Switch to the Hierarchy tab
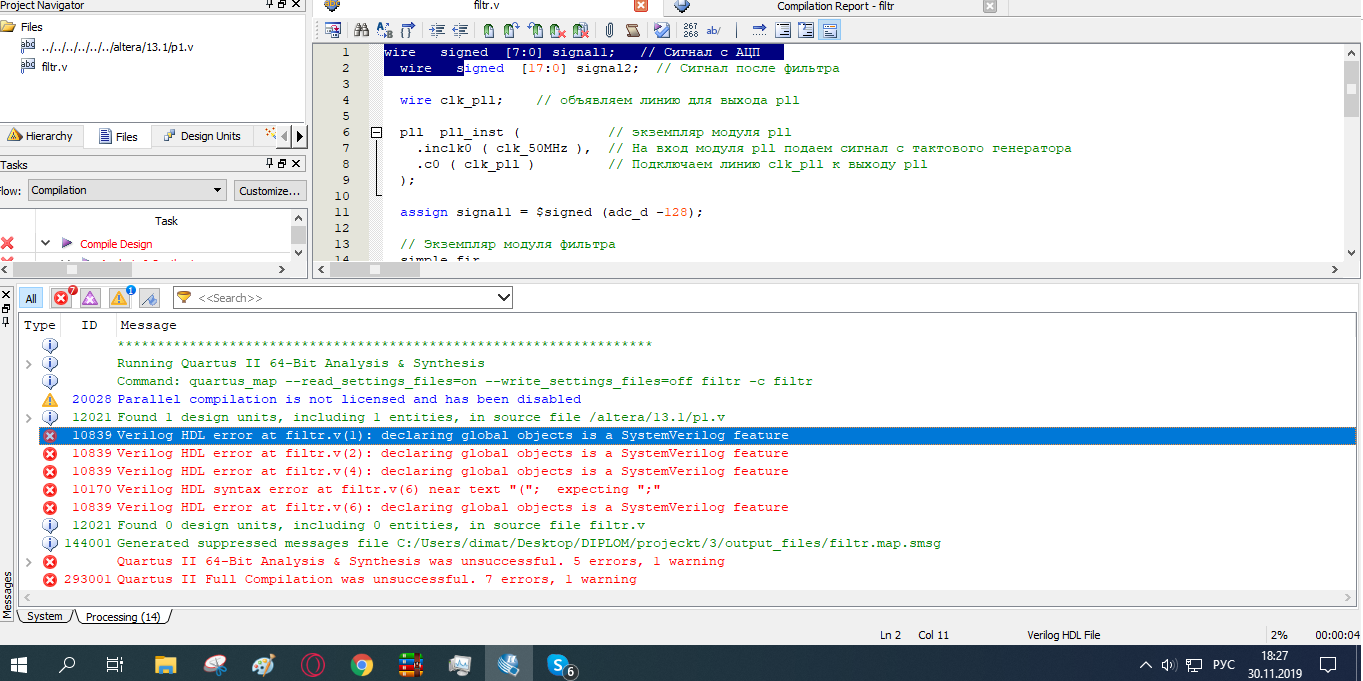Screen dimensions: 1363x681 (x=39, y=136)
